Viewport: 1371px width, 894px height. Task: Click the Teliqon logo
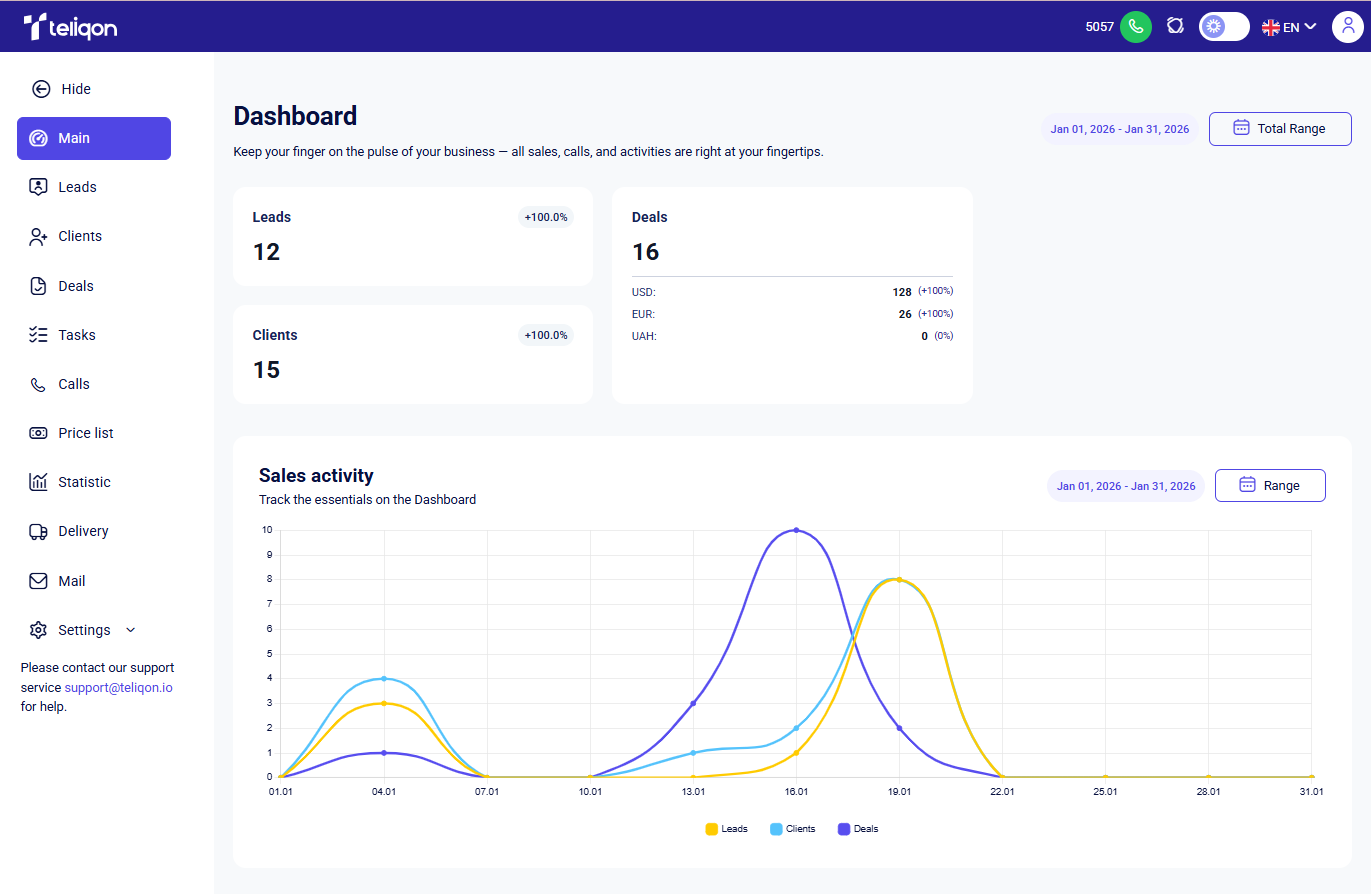pyautogui.click(x=70, y=27)
